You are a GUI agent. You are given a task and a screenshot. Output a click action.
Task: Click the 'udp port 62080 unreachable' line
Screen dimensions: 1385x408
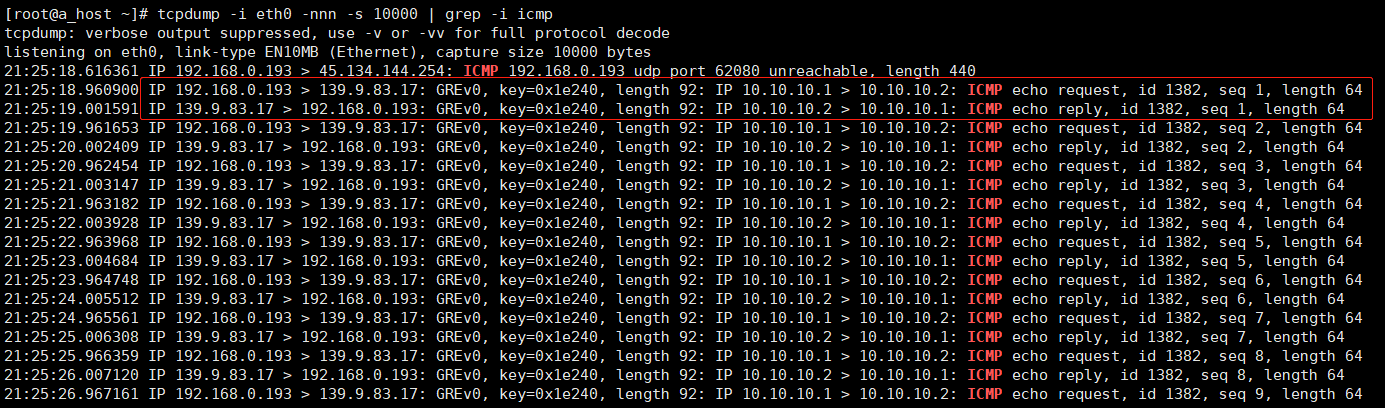point(490,71)
